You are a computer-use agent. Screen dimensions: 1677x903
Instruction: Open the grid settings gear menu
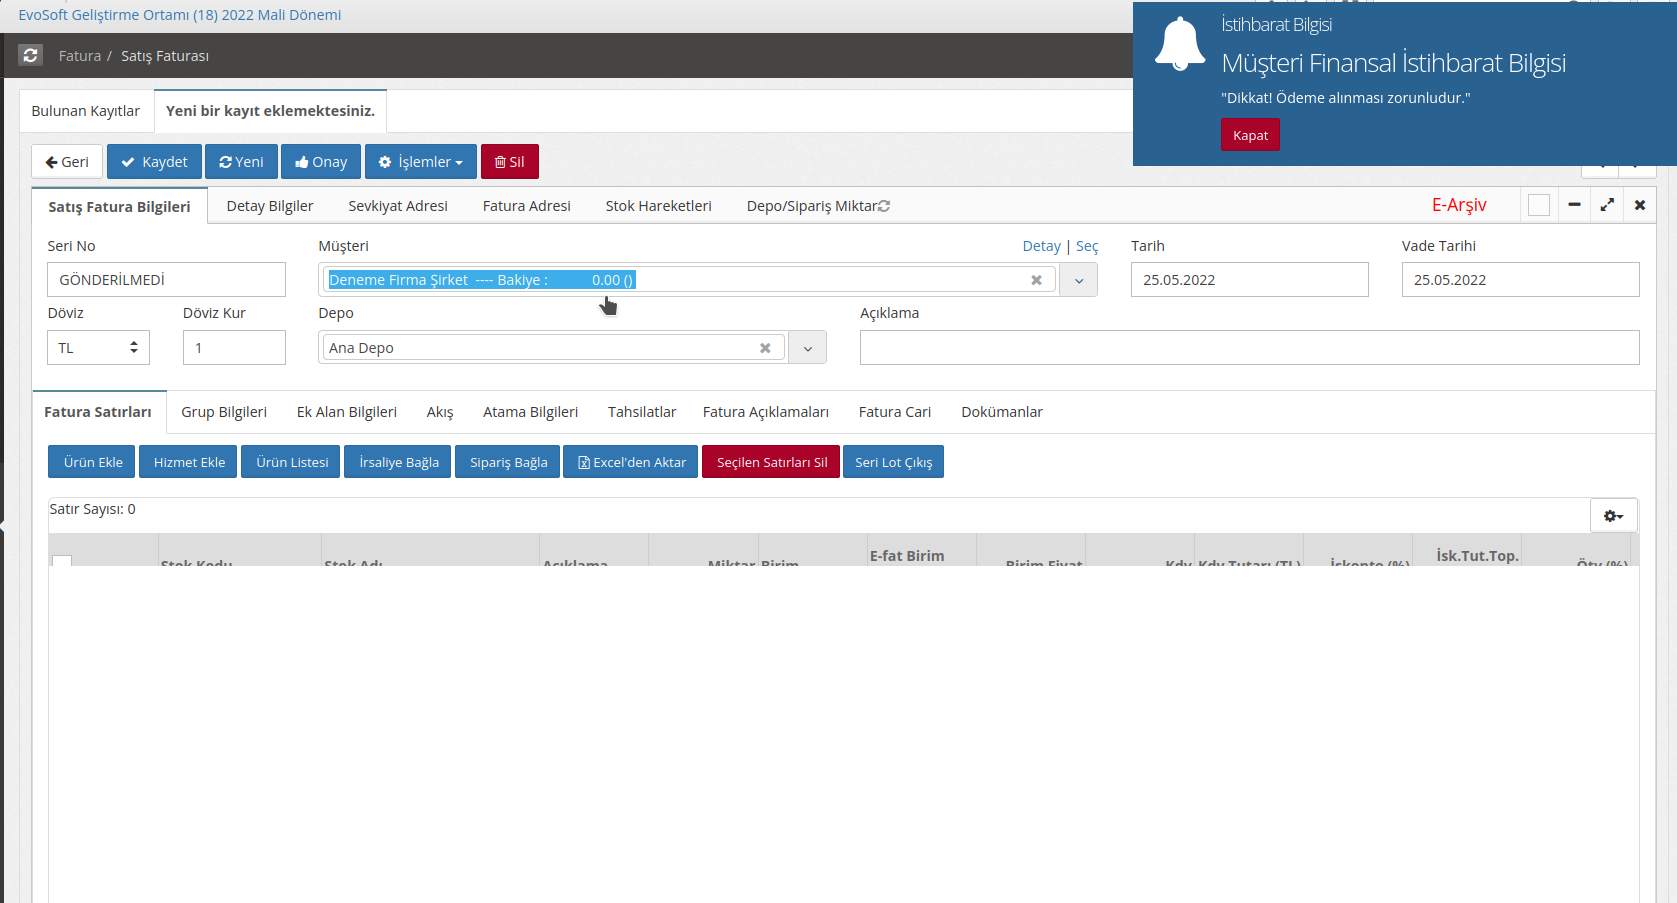point(1613,516)
